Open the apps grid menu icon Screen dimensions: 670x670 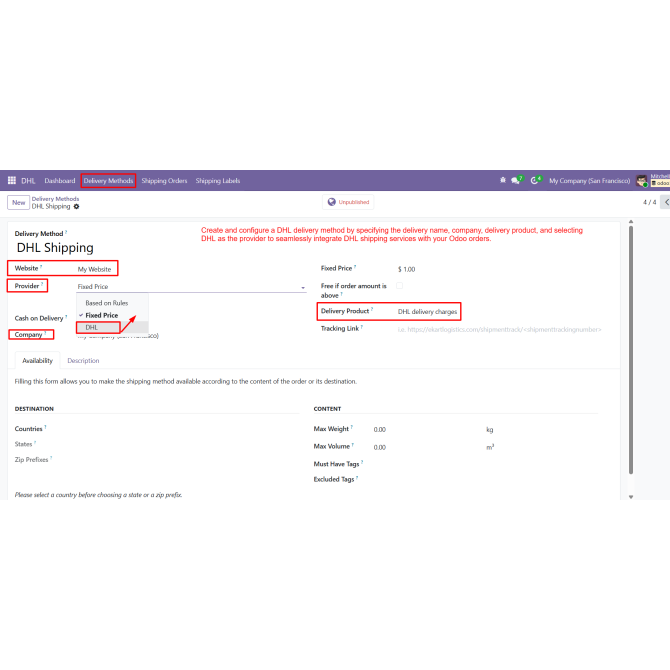click(x=12, y=180)
